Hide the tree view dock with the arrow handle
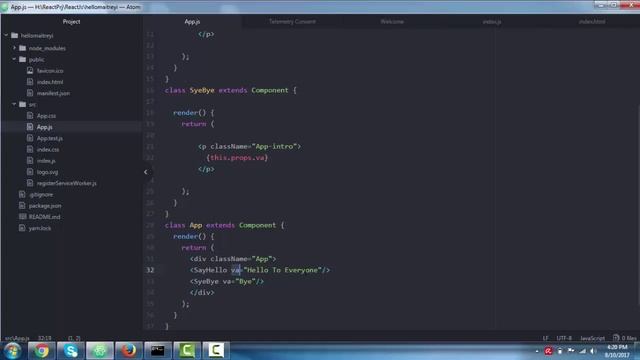This screenshot has height=360, width=640. tap(146, 172)
